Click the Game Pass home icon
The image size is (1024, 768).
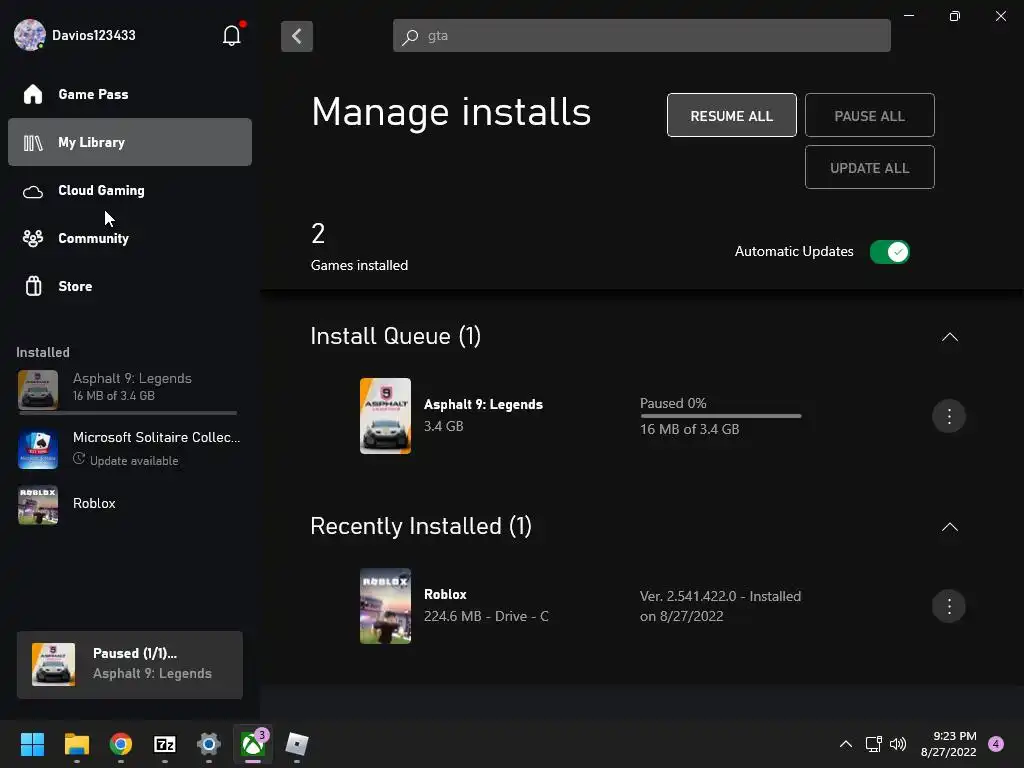(33, 94)
